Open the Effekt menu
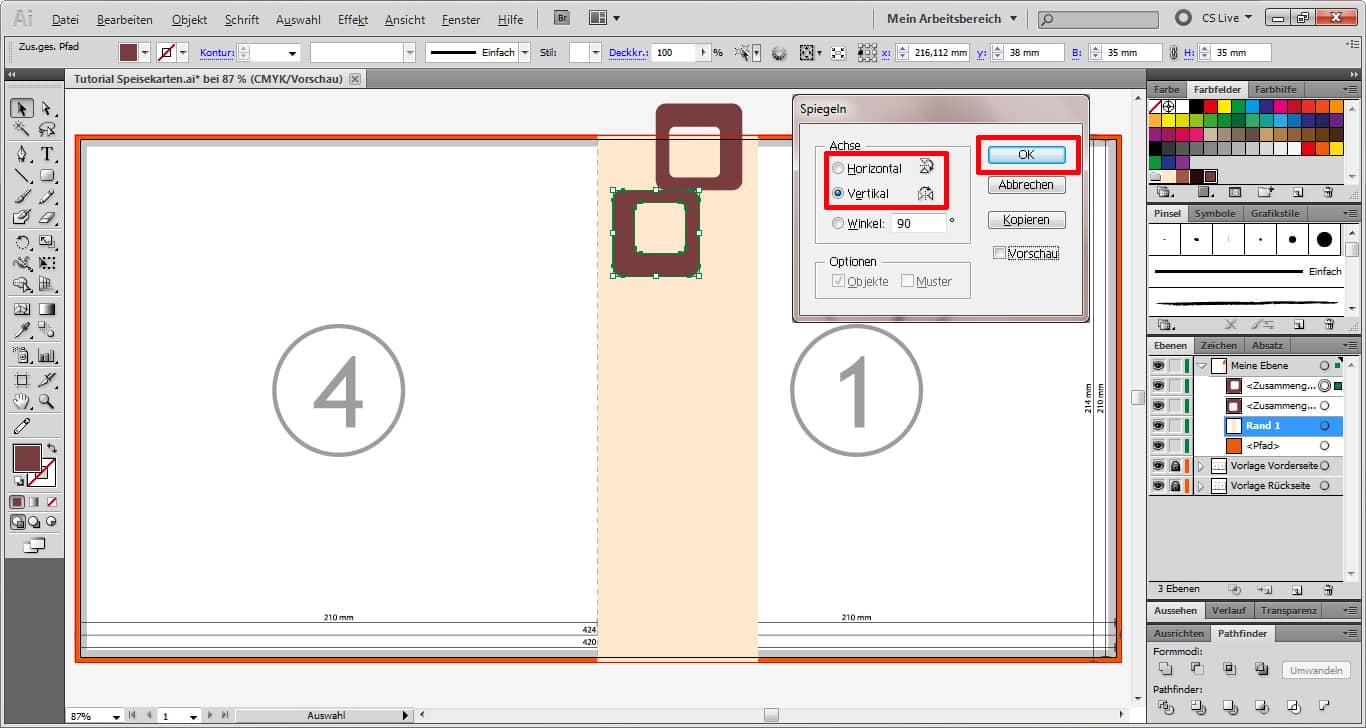The image size is (1366, 728). pos(353,19)
